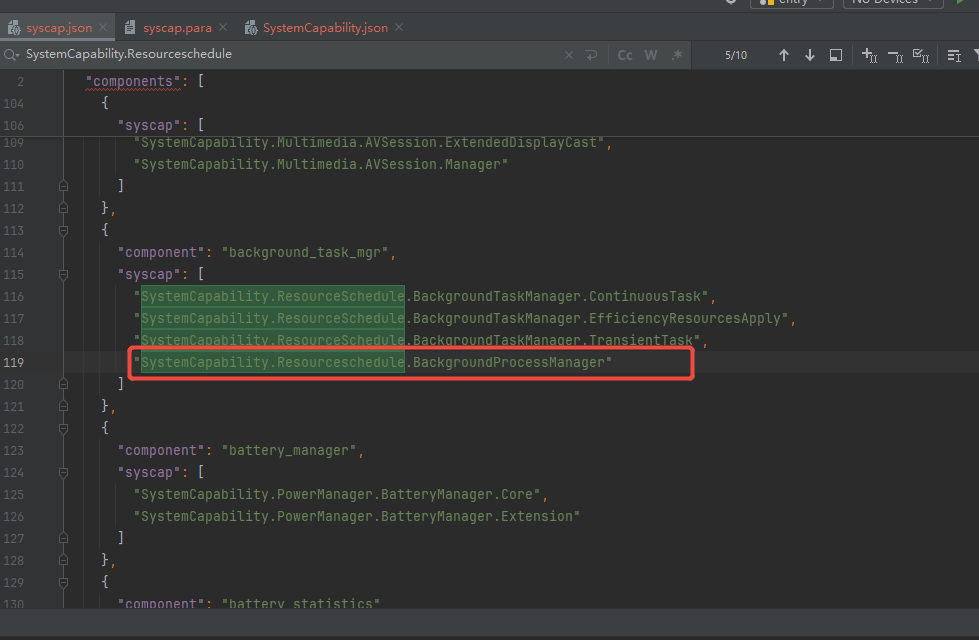Click "background_task_mgr" component value
The height and width of the screenshot is (640, 979).
tap(305, 252)
